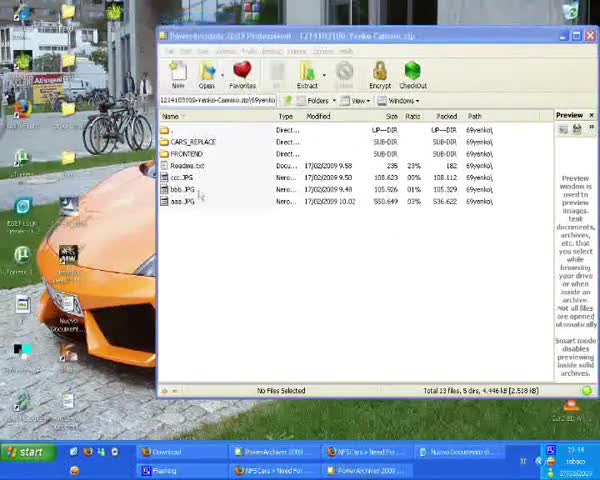Select the aaa.JPG file
This screenshot has height=480, width=600.
181,202
